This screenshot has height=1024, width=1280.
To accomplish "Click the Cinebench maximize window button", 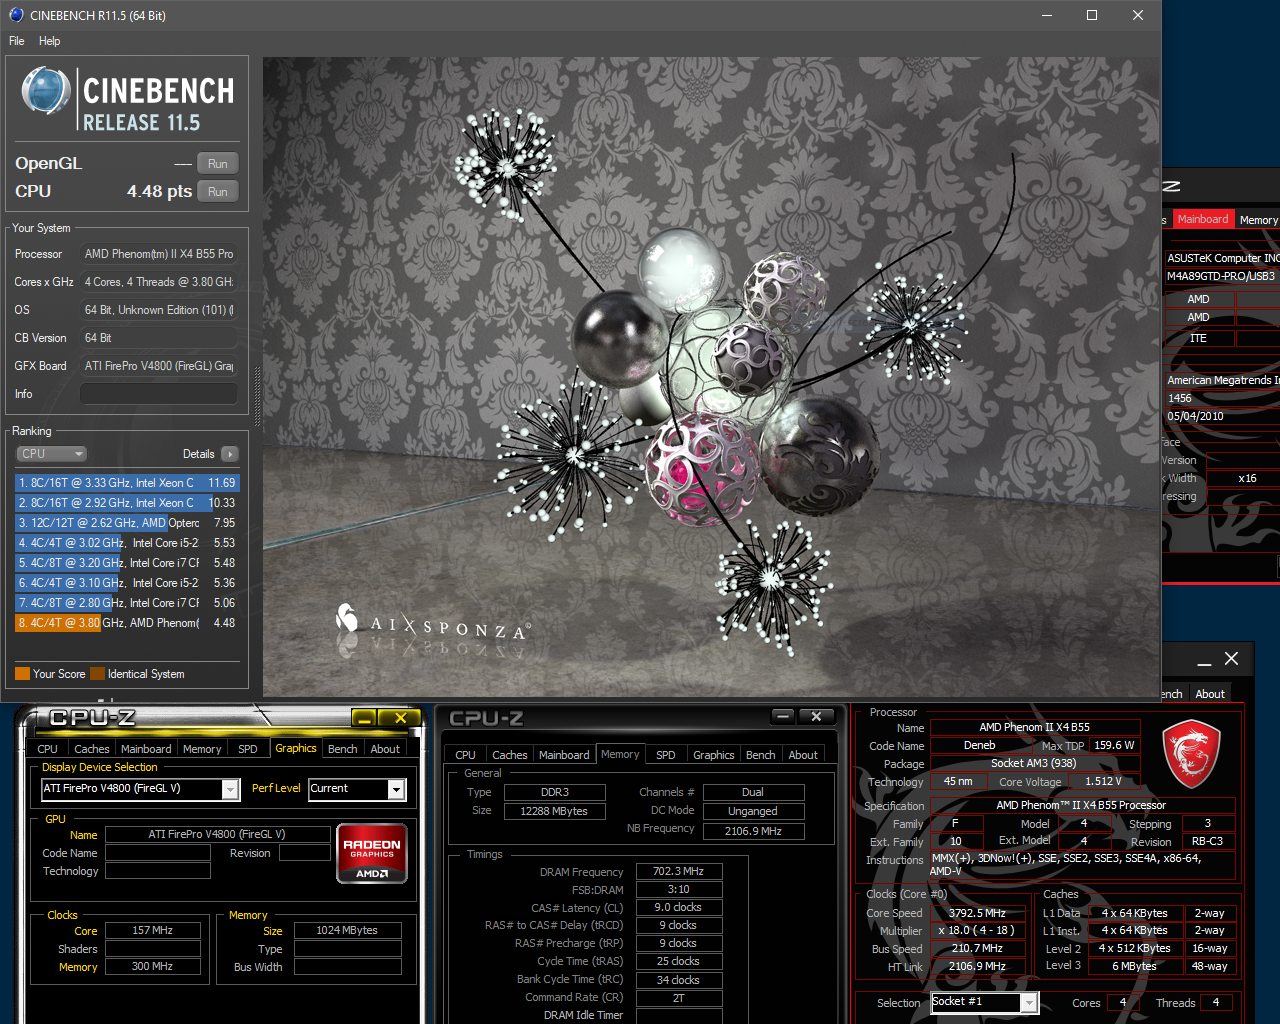I will click(1092, 15).
